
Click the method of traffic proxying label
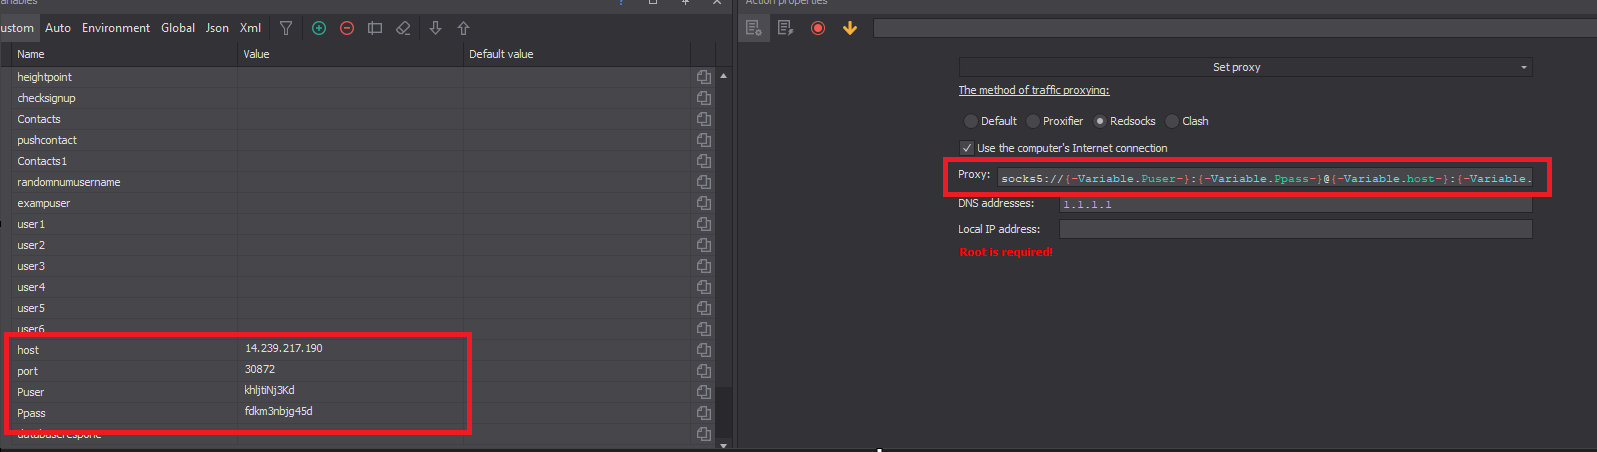tap(1034, 90)
